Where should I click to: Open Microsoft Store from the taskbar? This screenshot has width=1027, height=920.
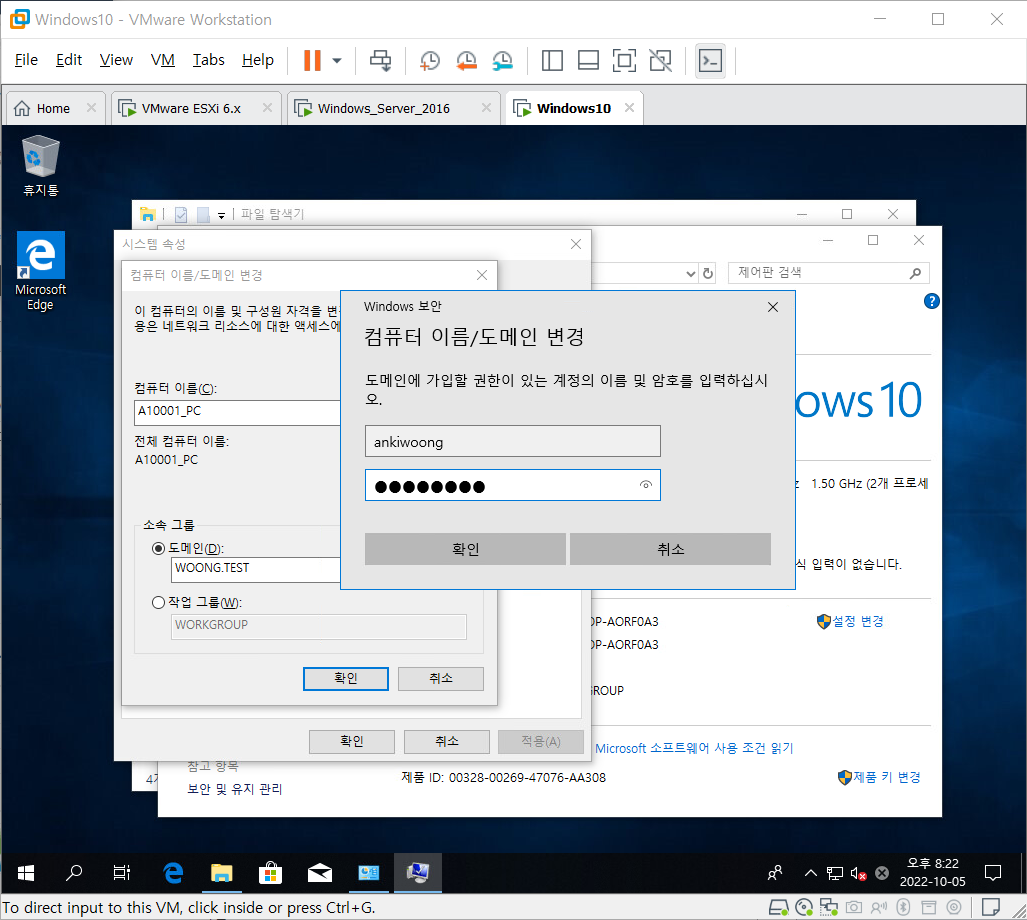[x=270, y=872]
